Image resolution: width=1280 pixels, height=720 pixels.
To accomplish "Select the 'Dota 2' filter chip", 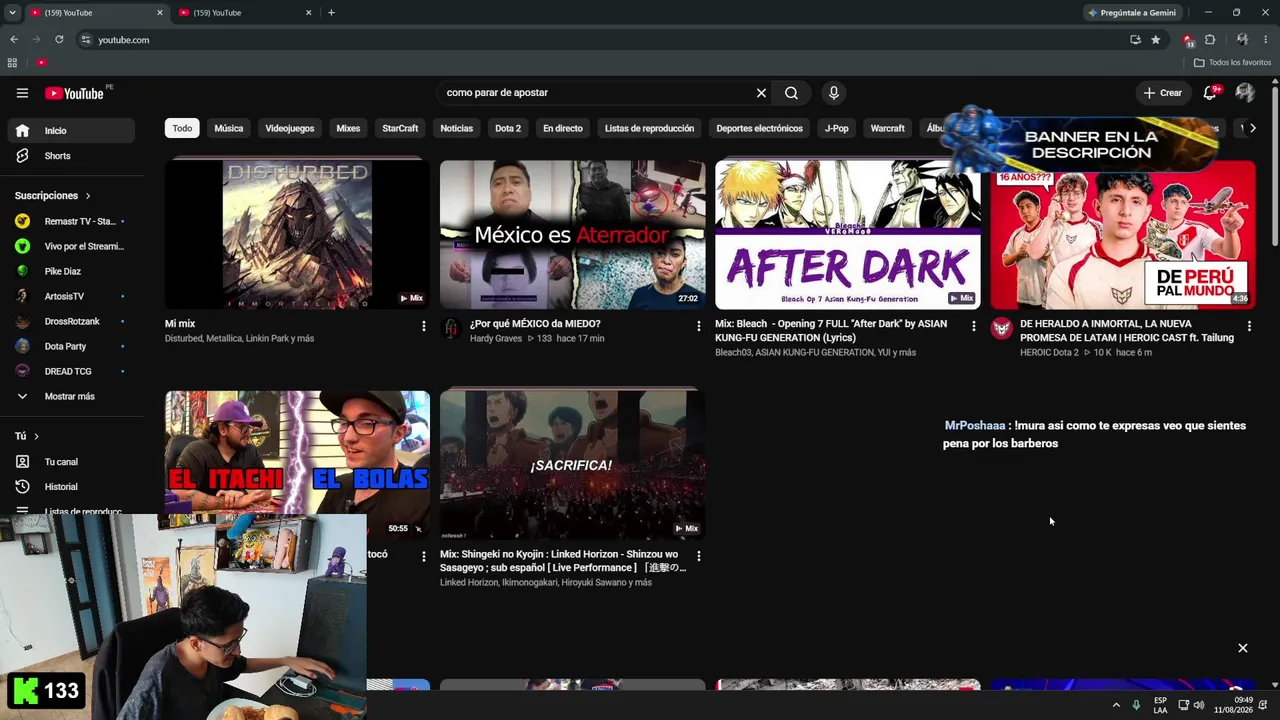I will coord(508,128).
